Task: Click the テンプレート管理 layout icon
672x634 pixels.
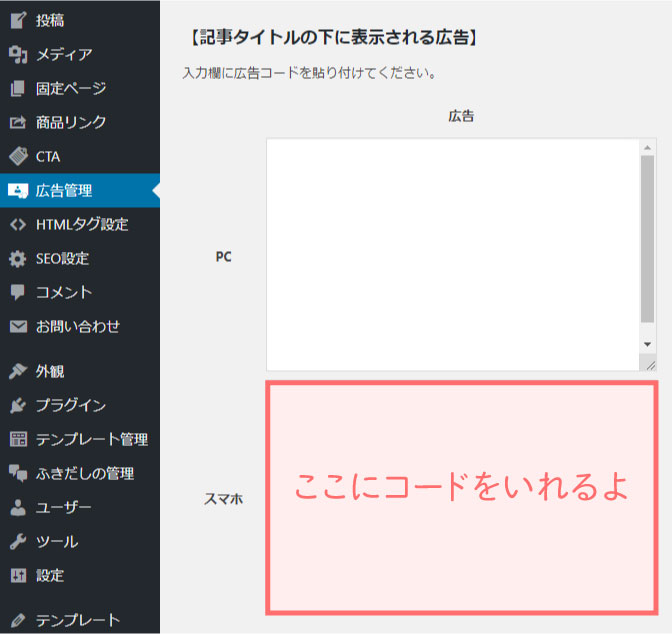Action: point(18,439)
